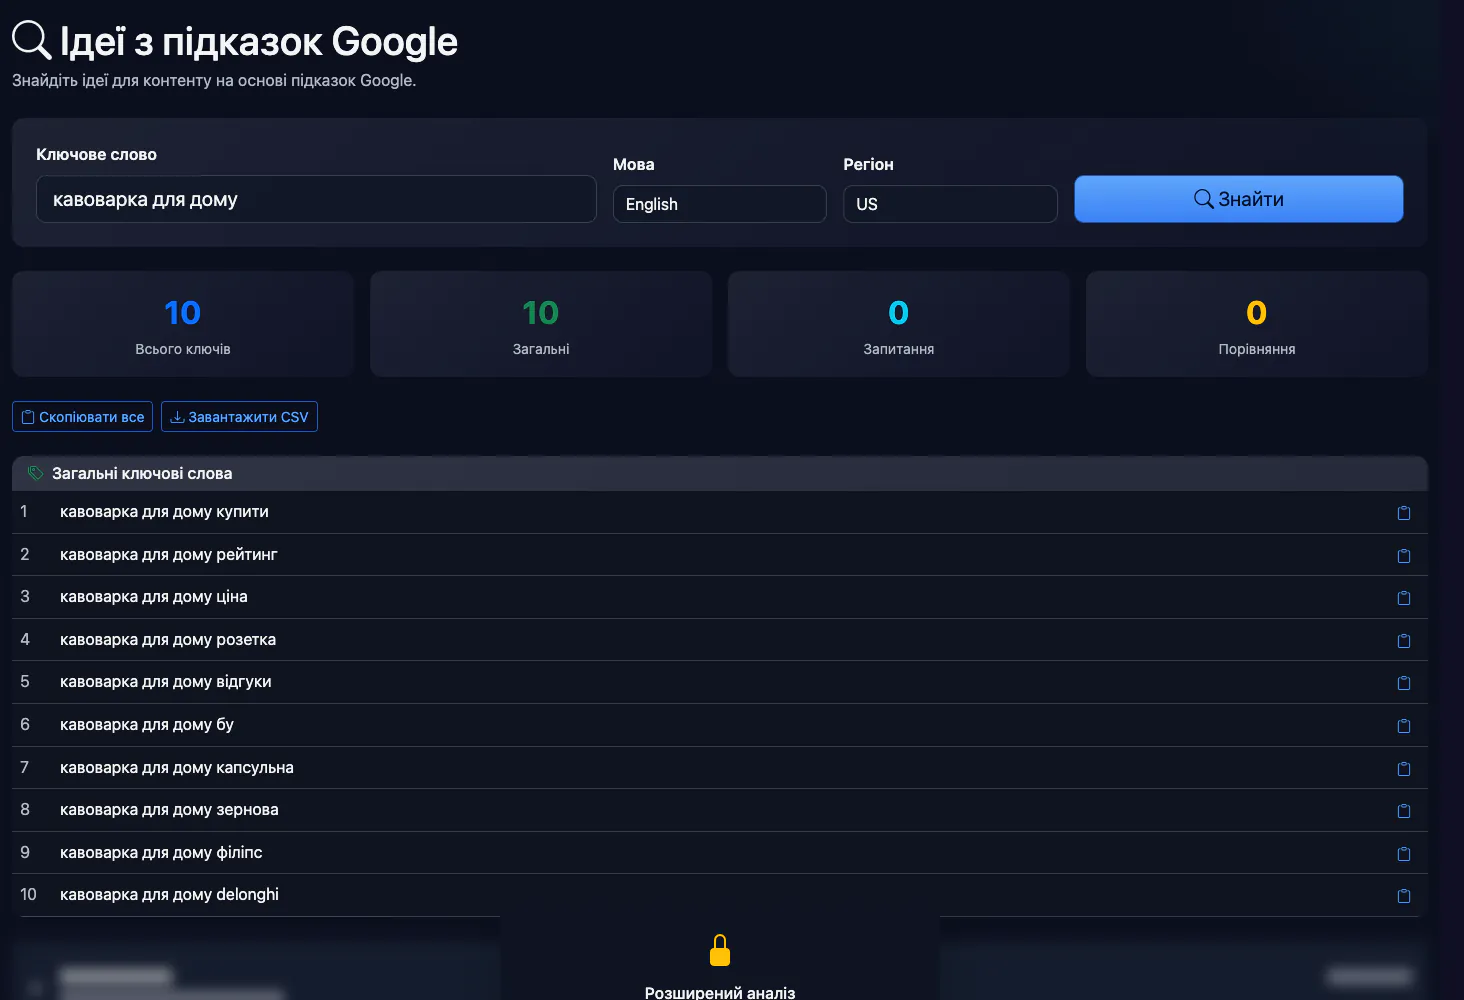This screenshot has width=1464, height=1000.
Task: Click the Скопіювати все button
Action: (82, 417)
